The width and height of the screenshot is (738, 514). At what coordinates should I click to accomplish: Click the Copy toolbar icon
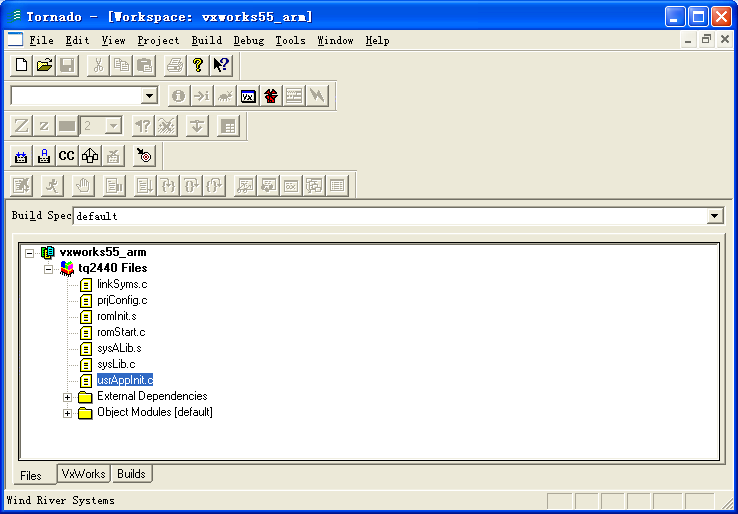pyautogui.click(x=121, y=65)
